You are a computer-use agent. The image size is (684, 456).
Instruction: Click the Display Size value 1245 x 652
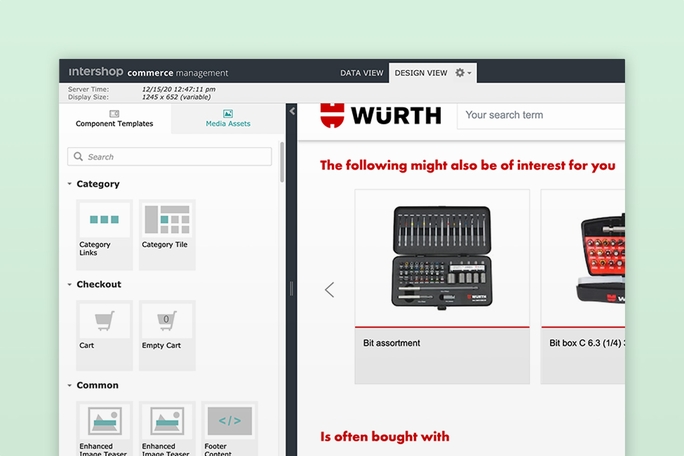point(176,97)
